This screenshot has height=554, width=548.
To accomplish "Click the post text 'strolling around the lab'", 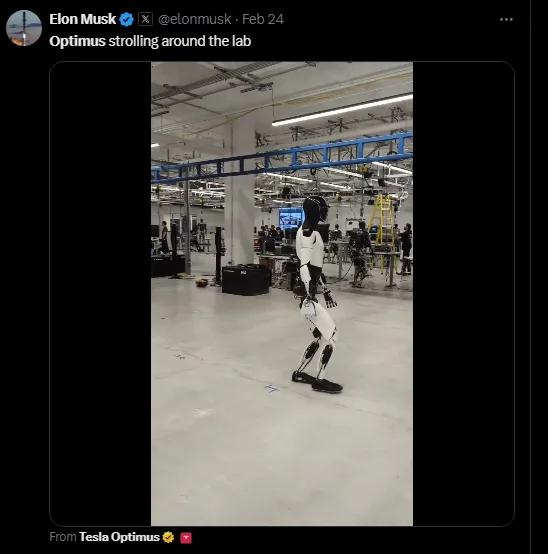I will tap(179, 41).
